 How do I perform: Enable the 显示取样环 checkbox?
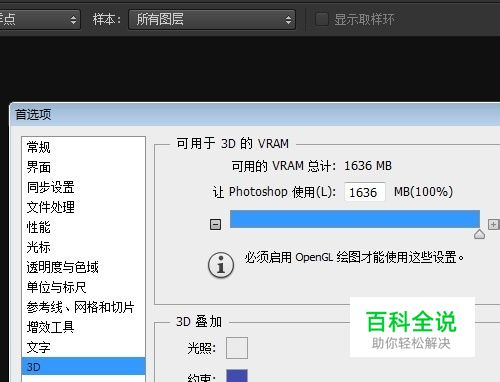(322, 19)
